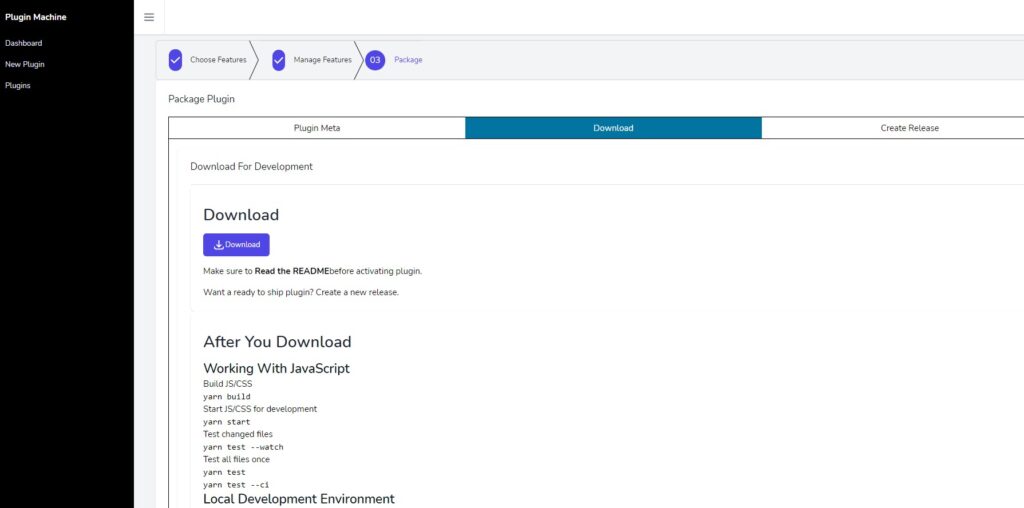Click the "Build JS/CSS" line

coord(228,384)
